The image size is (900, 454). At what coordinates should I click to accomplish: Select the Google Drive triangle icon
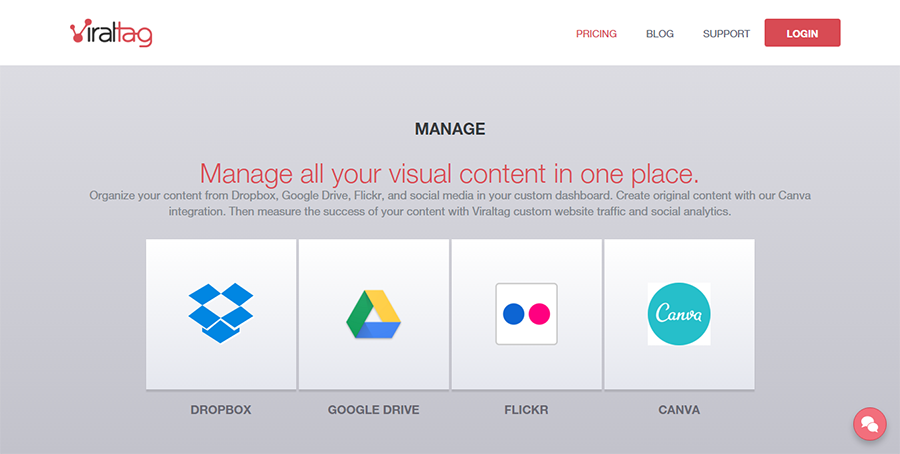click(x=374, y=314)
